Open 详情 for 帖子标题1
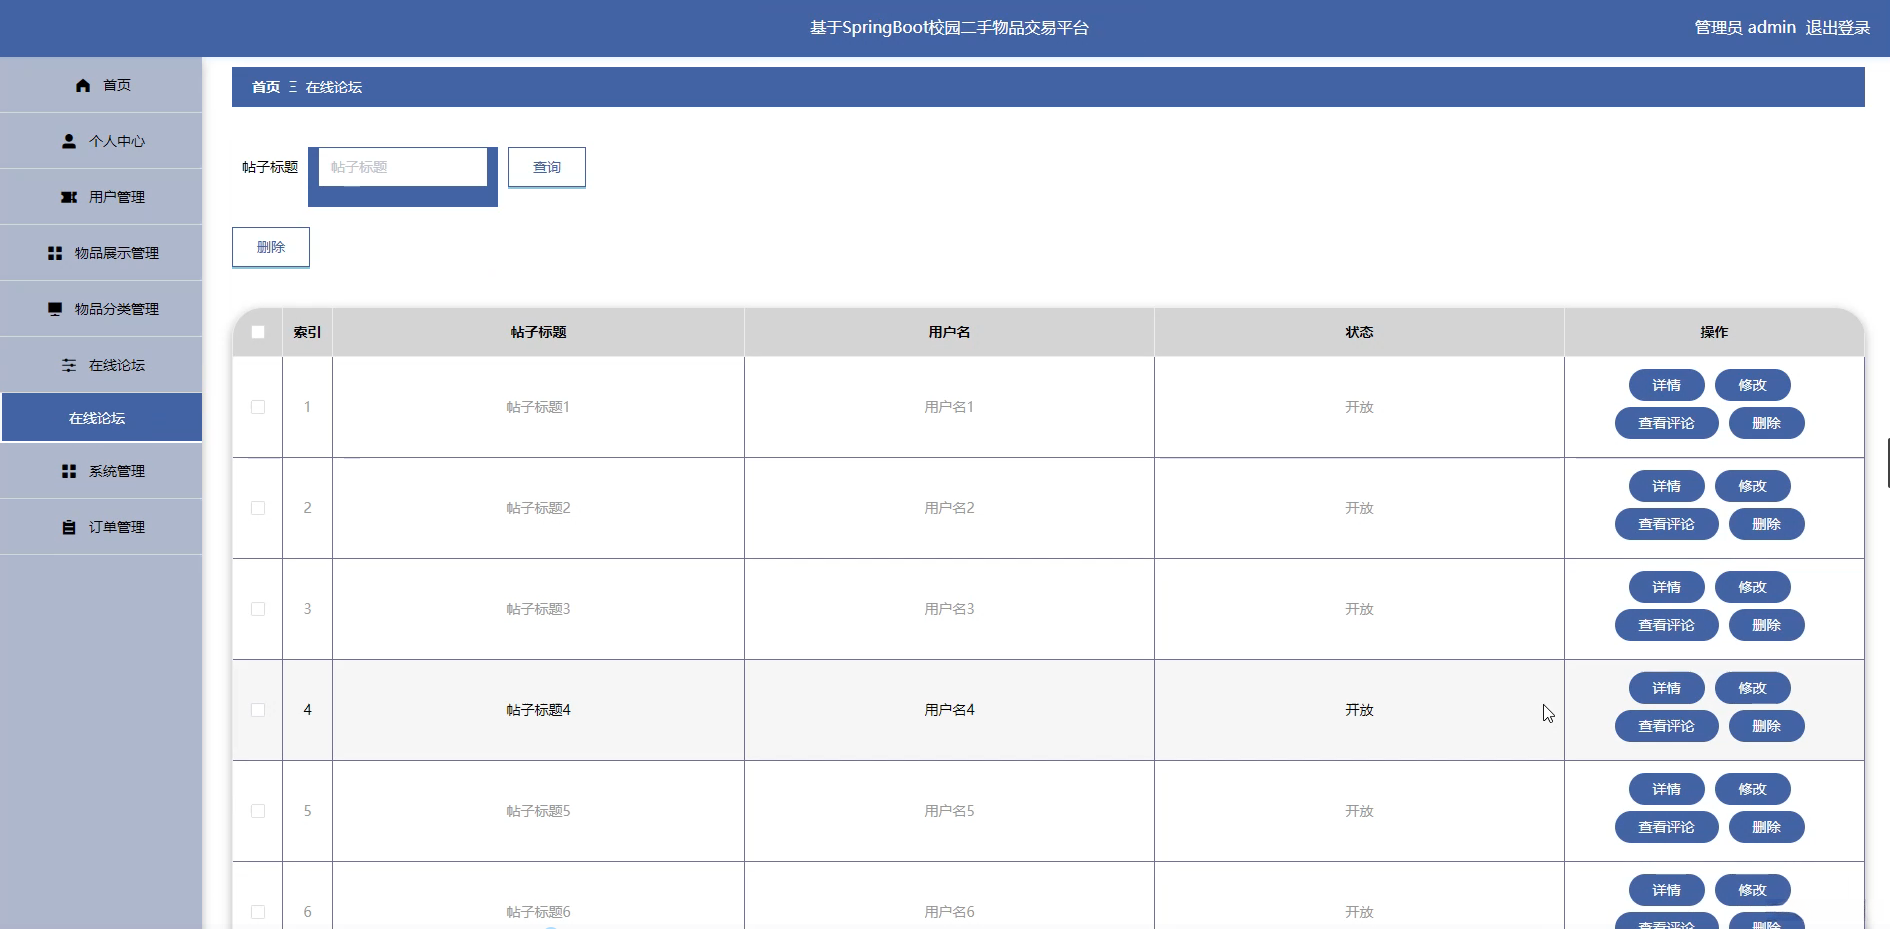This screenshot has height=929, width=1890. [1667, 385]
